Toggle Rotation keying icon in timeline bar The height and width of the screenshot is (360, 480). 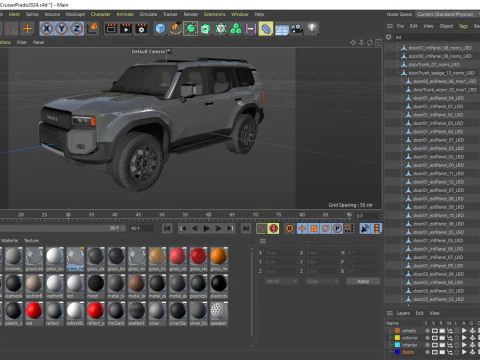(x=326, y=228)
